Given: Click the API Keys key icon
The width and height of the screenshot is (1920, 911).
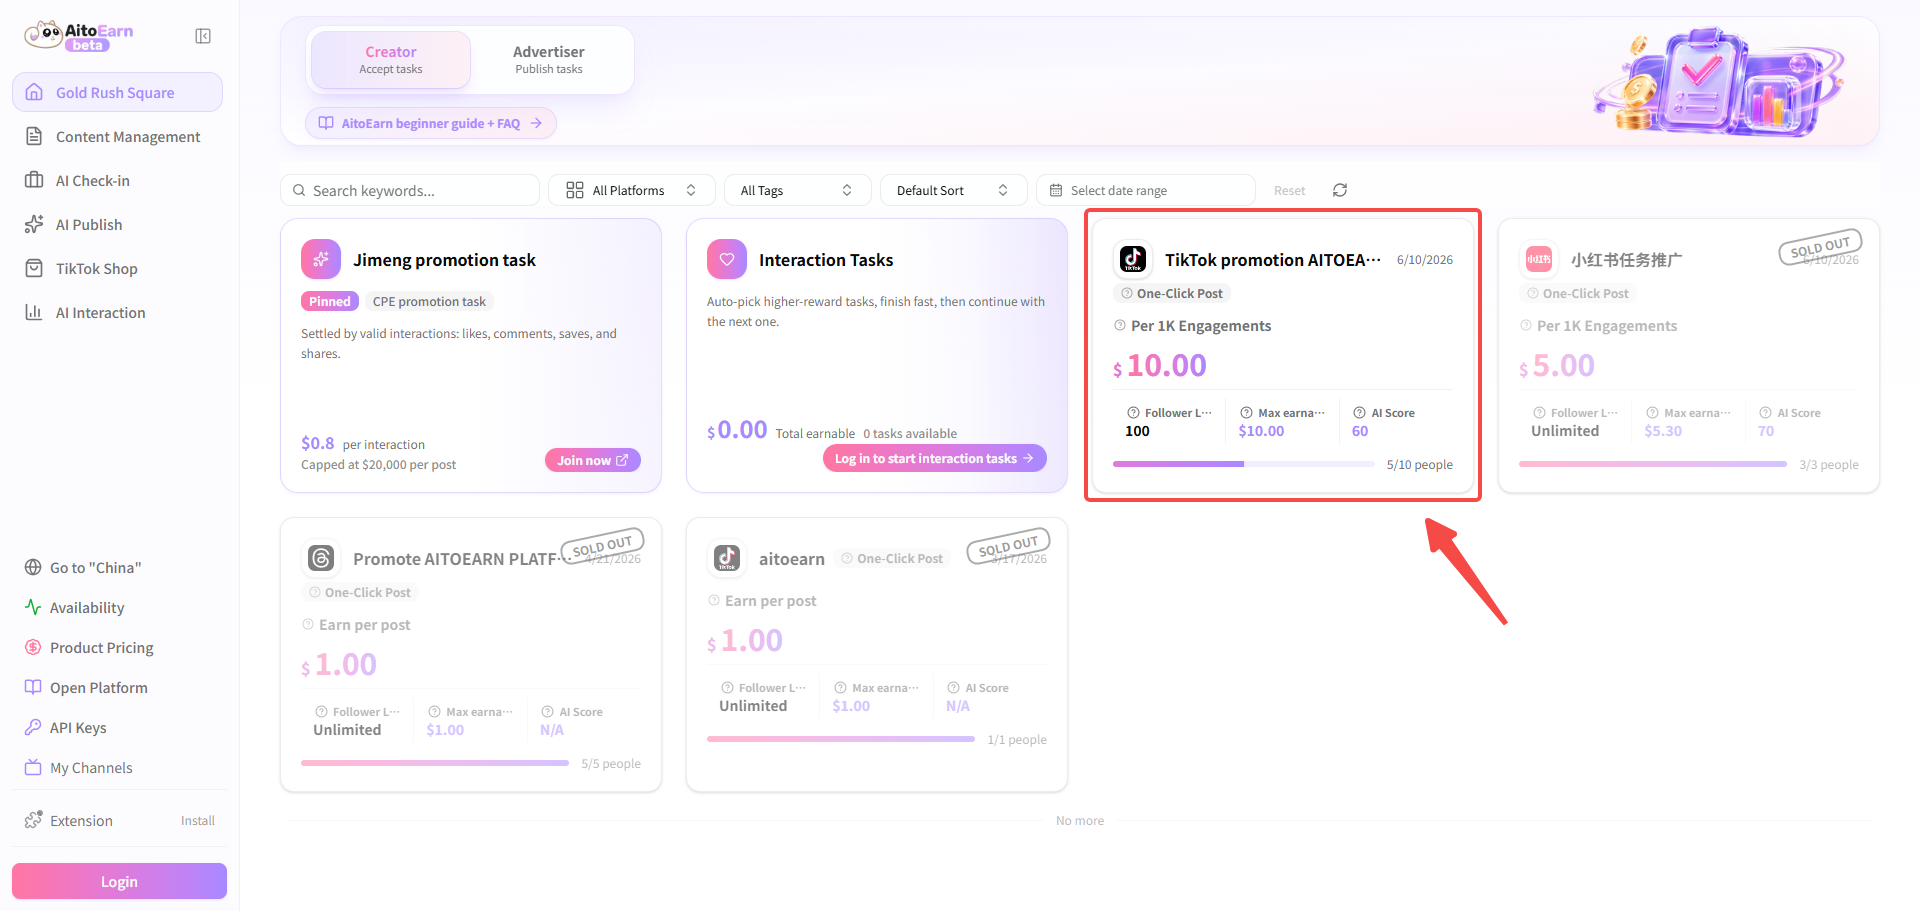Looking at the screenshot, I should (x=33, y=727).
